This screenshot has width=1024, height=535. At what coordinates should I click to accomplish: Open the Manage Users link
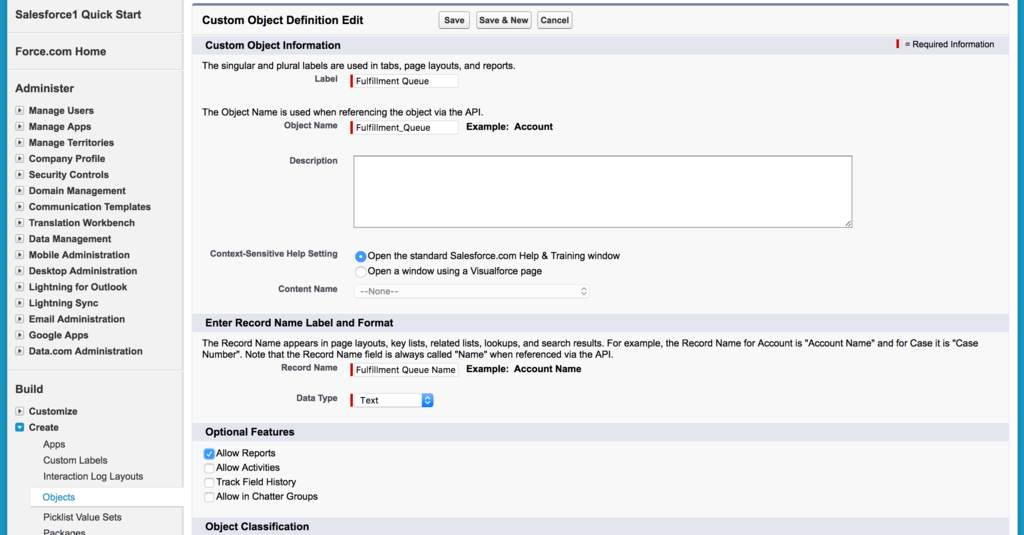(x=61, y=110)
